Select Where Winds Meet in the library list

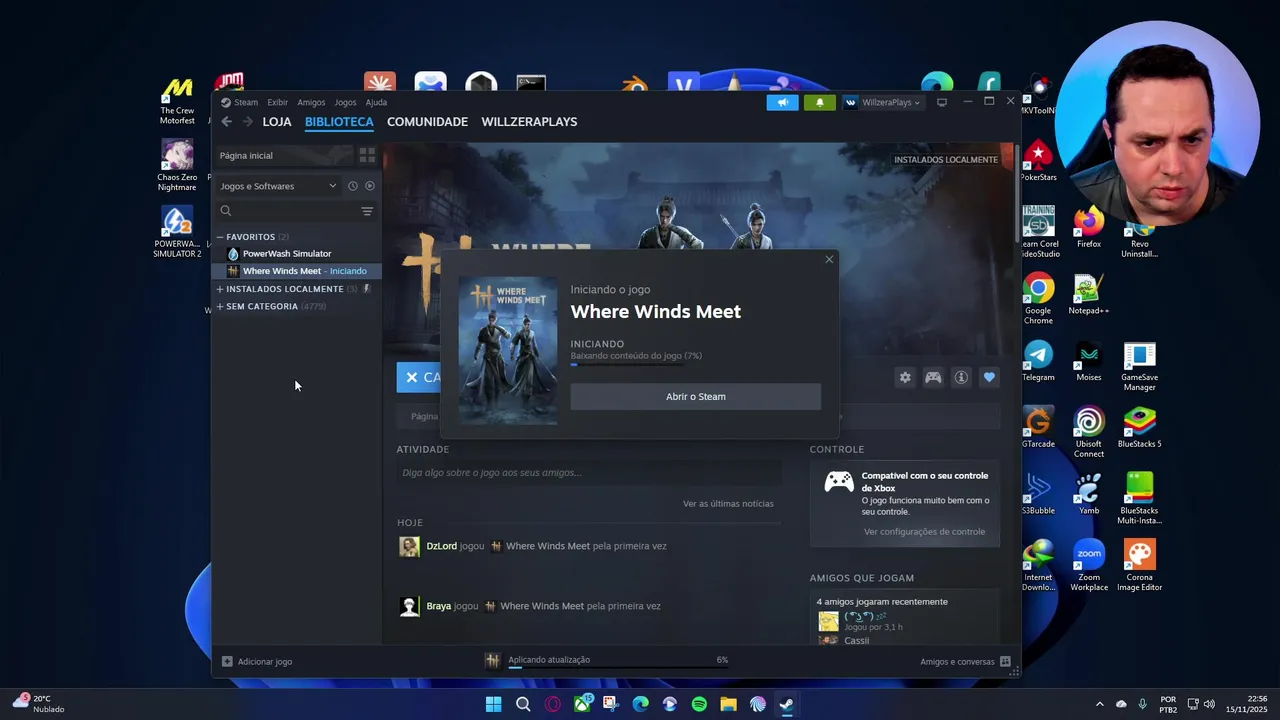pos(297,271)
